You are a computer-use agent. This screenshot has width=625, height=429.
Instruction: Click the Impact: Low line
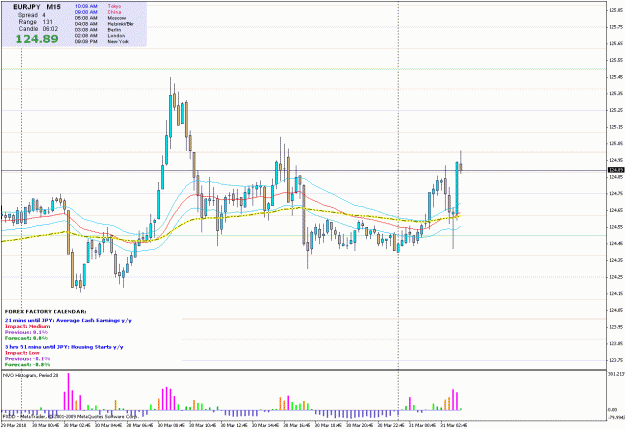(24, 353)
